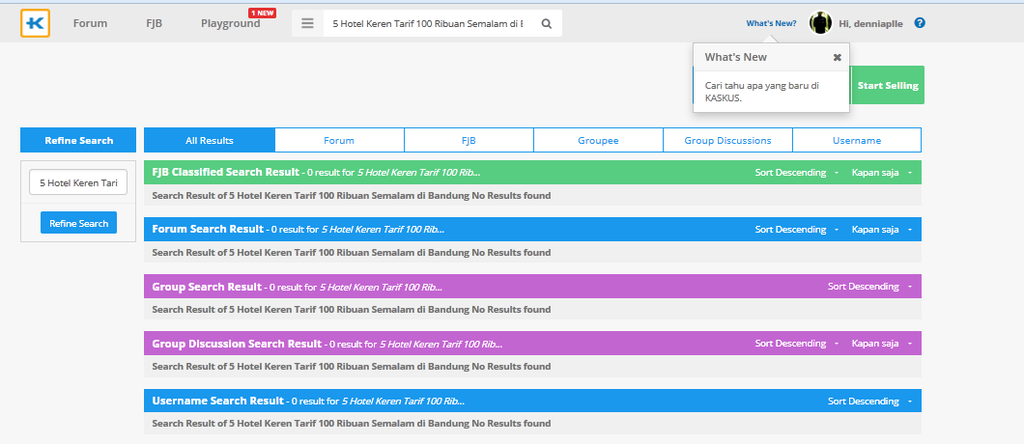Click No Results text under Username Search

tap(351, 423)
